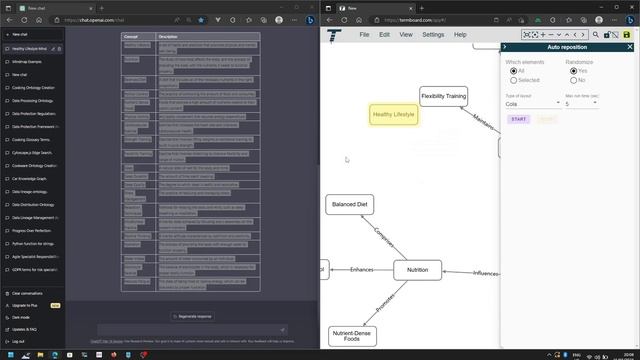This screenshot has width=640, height=360.
Task: Open the File menu in termboard
Action: coord(364,35)
